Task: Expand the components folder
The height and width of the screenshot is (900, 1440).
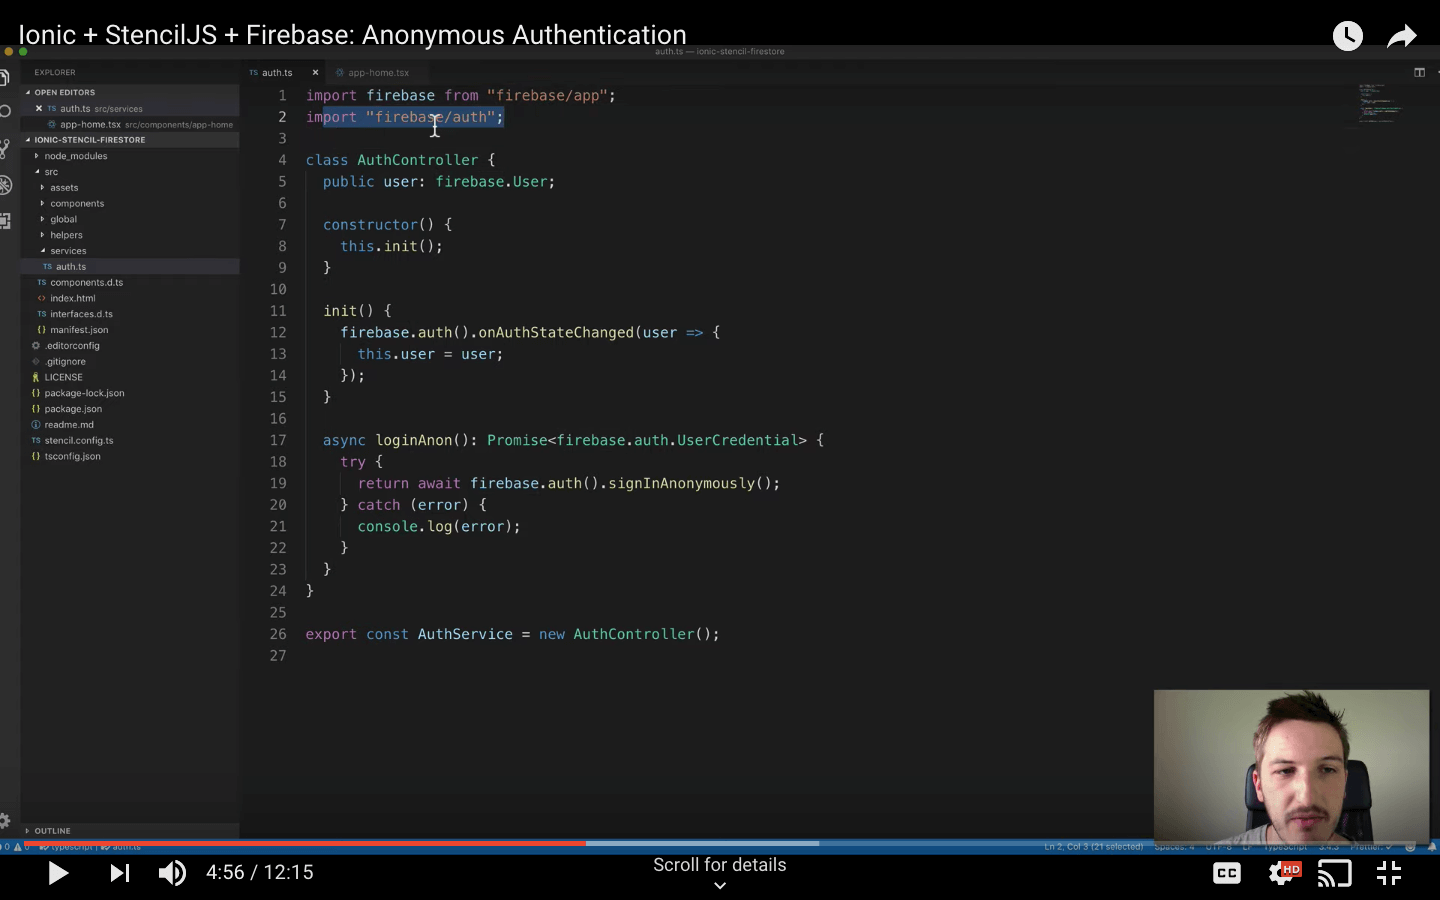Action: click(77, 203)
